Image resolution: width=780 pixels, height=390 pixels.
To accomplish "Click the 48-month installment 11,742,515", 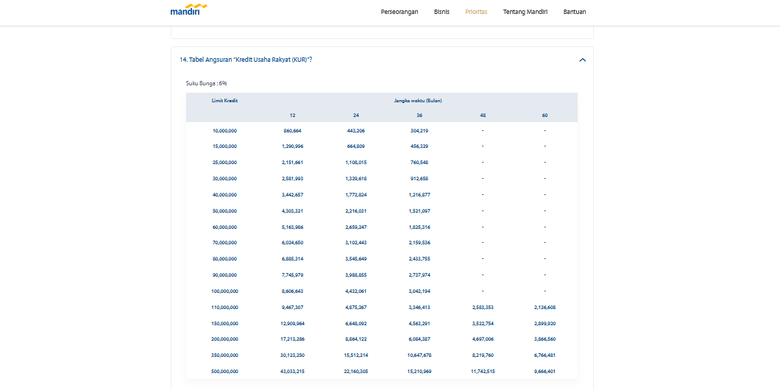I will click(x=483, y=371).
